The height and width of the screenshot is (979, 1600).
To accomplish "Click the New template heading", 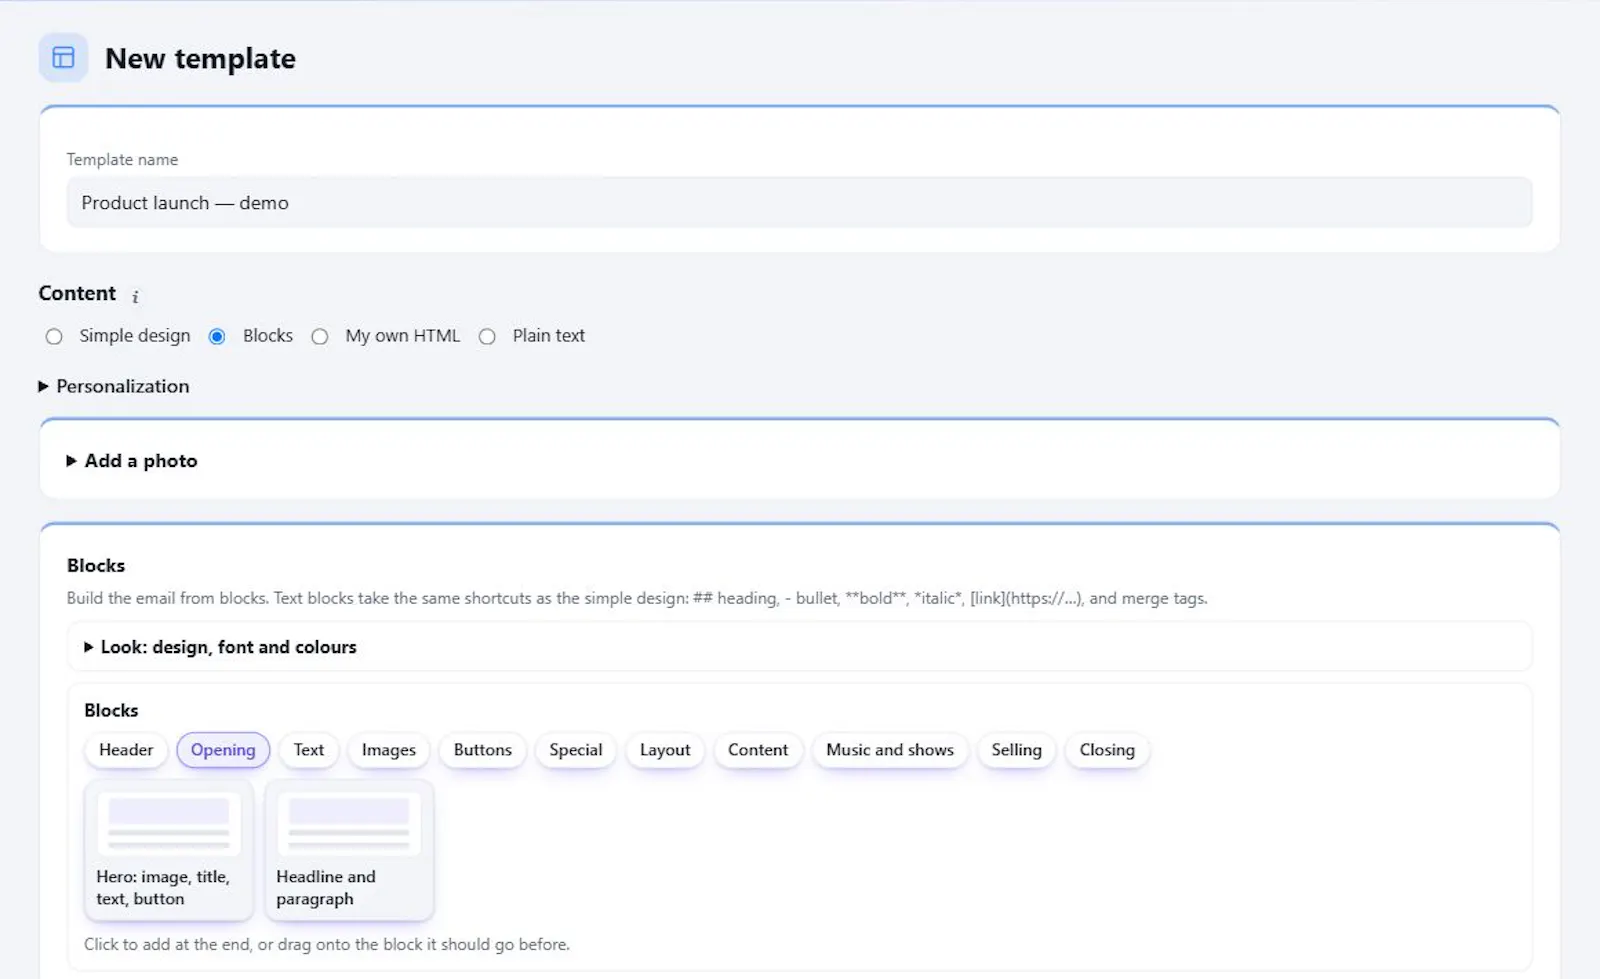I will 200,59.
